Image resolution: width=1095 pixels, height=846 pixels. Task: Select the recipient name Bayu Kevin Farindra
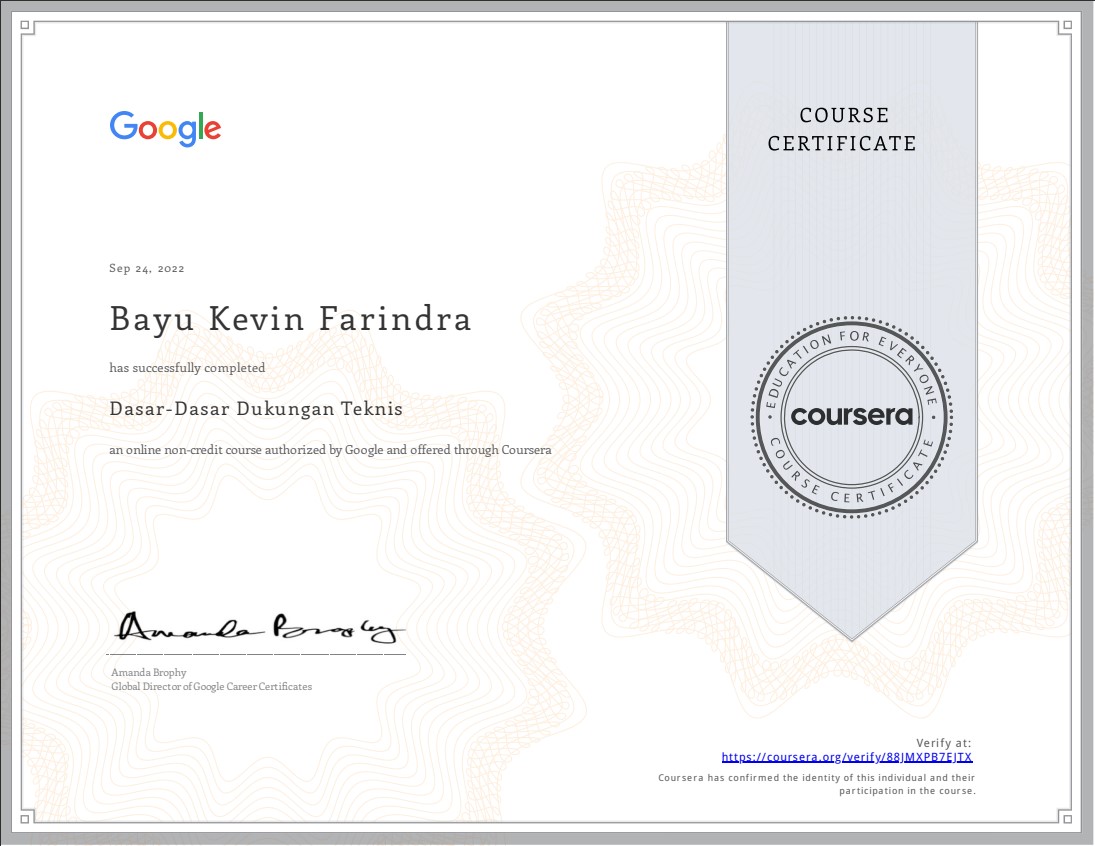pos(290,319)
